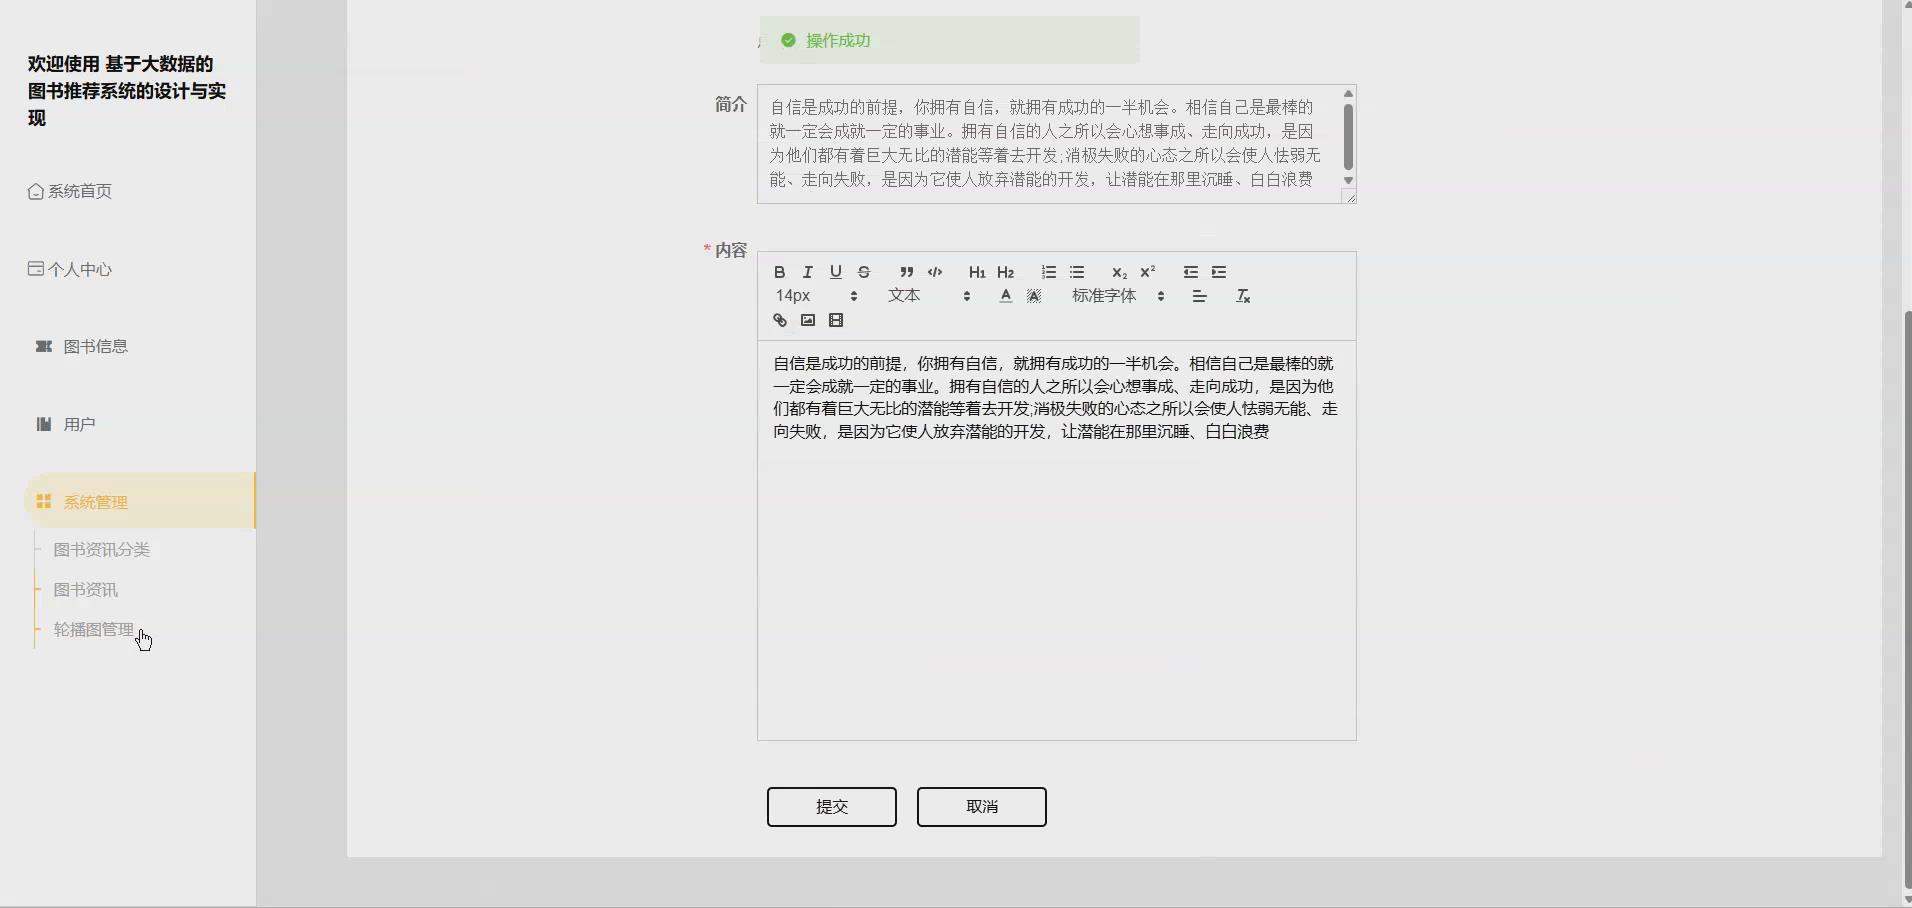This screenshot has width=1912, height=908.
Task: Insert a blockquote
Action: click(x=906, y=272)
